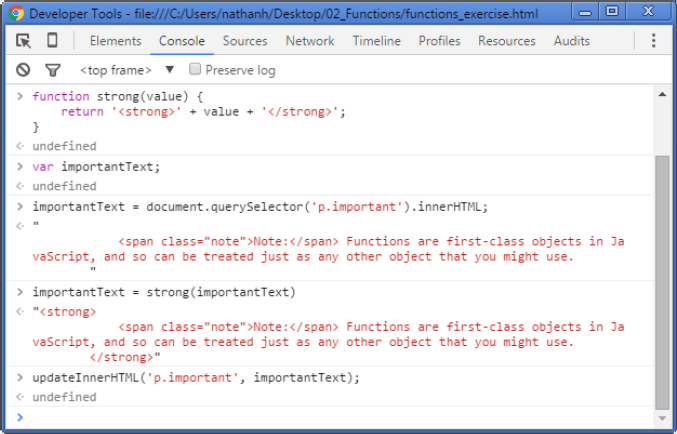Activate the inspect element picker icon
677x434 pixels.
click(23, 41)
